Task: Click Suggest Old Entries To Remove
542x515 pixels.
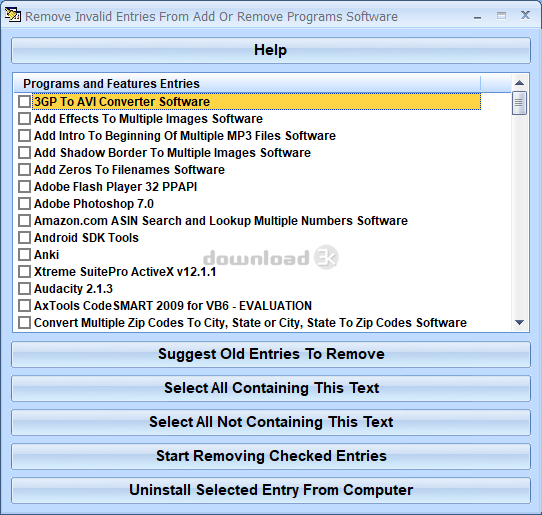Action: 271,354
